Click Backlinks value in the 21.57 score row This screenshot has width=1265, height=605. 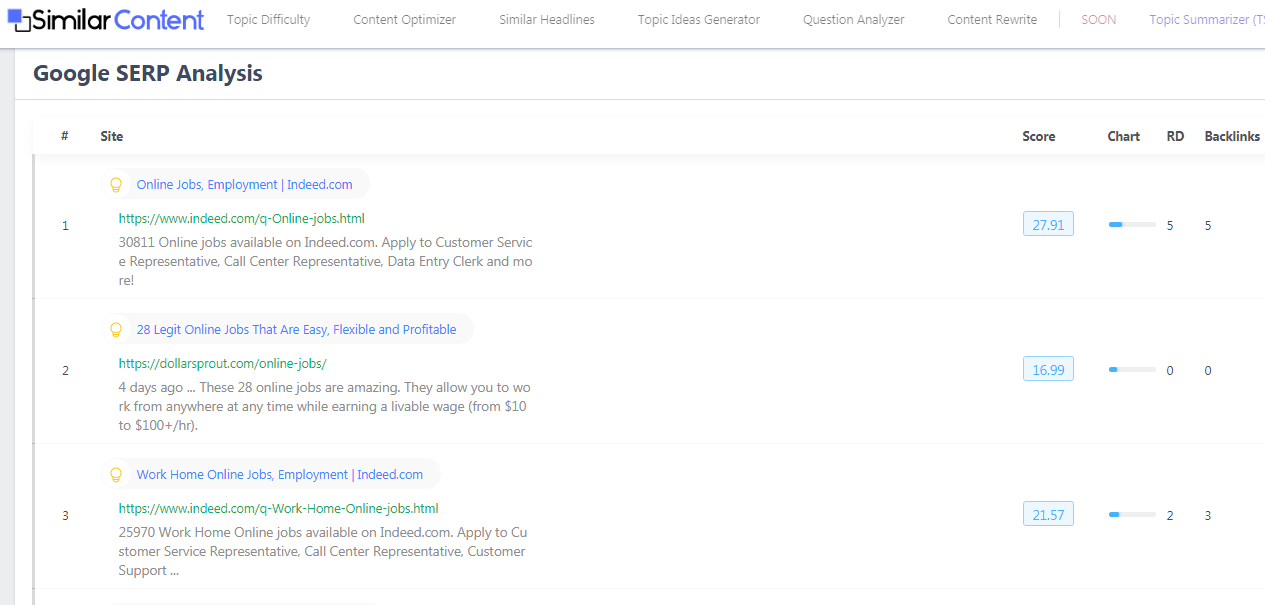(x=1208, y=516)
